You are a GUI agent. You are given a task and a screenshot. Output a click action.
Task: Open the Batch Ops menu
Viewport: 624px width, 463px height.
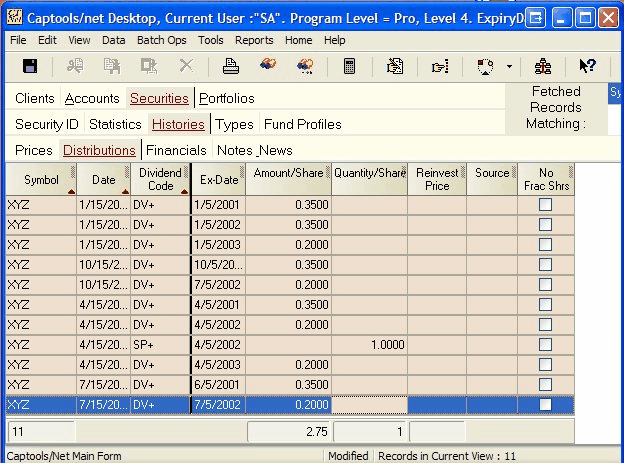[x=161, y=40]
